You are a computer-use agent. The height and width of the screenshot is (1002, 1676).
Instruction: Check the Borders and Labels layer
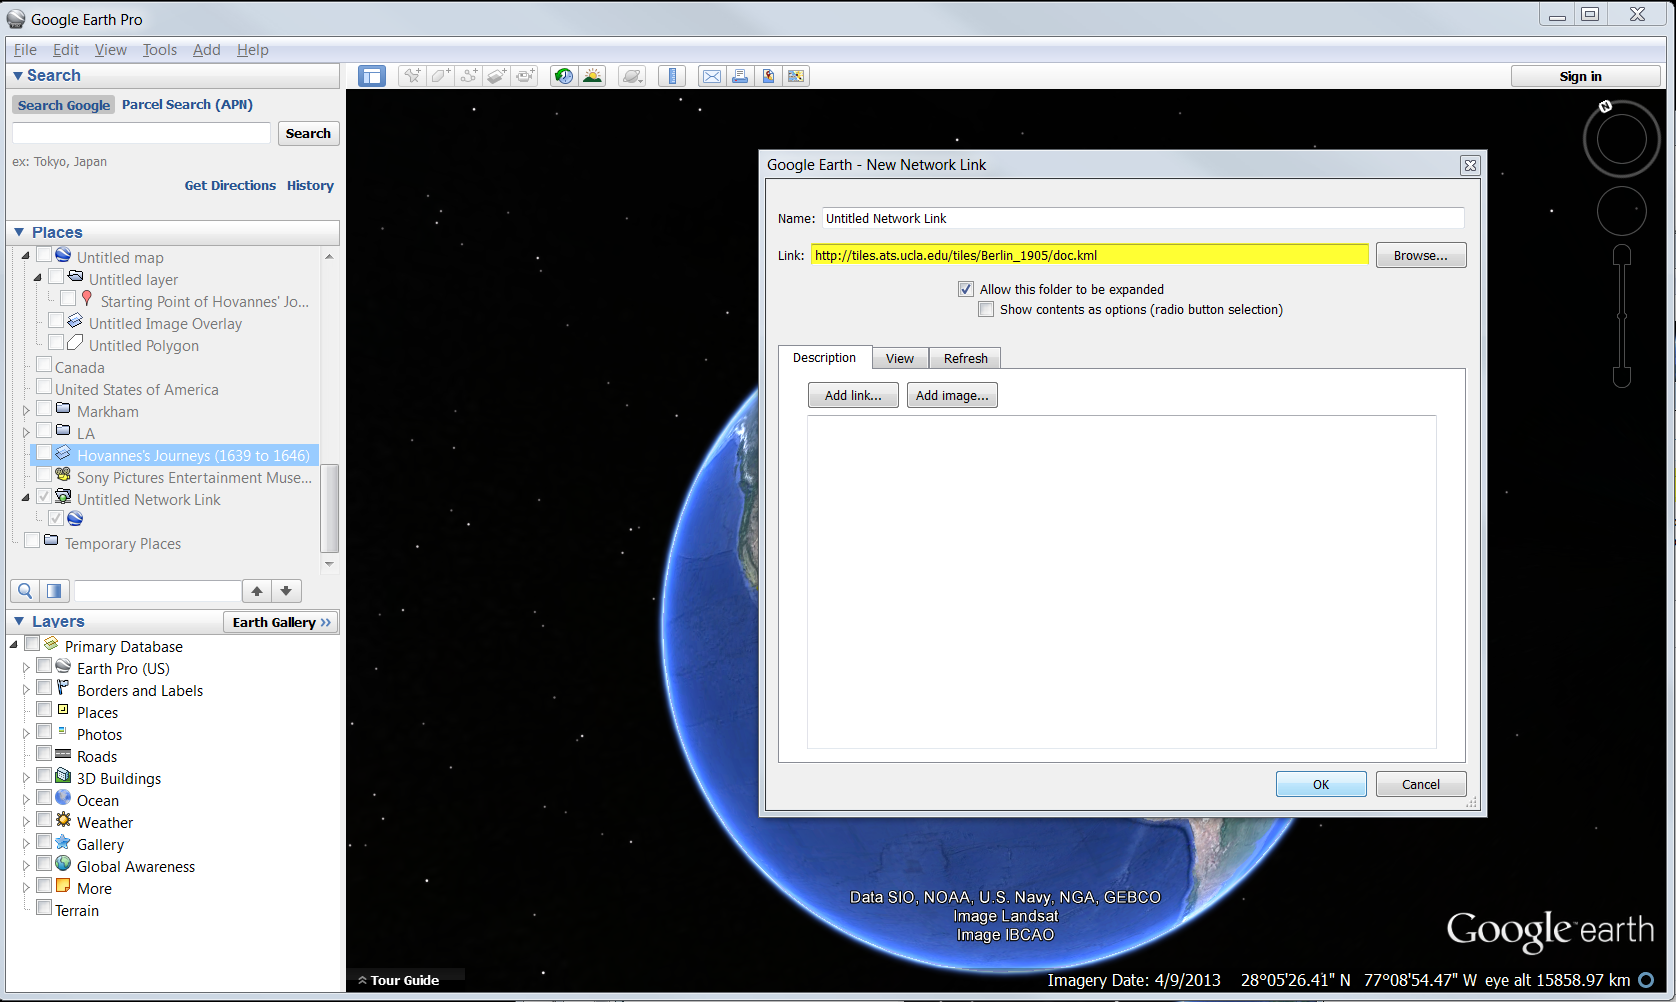(44, 689)
